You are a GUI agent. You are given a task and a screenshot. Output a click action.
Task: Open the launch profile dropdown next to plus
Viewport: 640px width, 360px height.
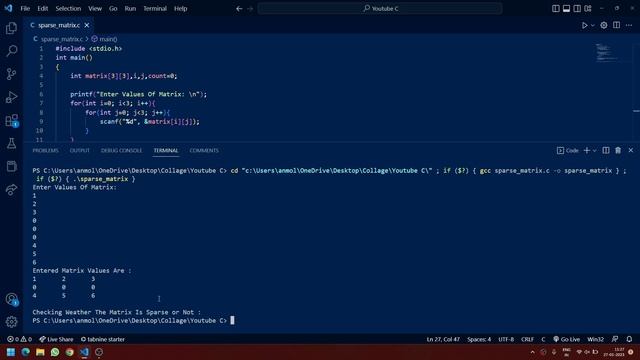point(594,151)
